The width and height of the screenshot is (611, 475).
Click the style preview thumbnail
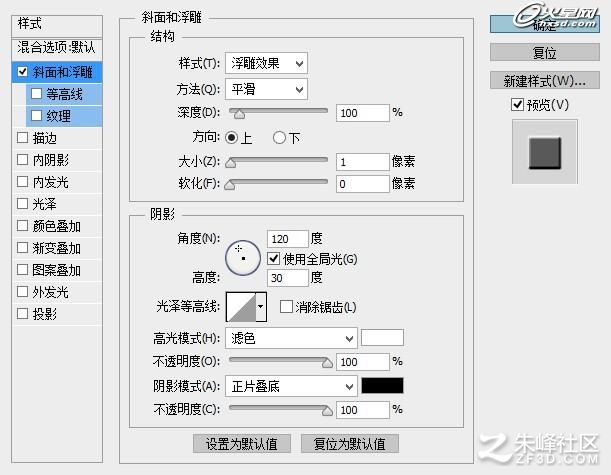point(545,152)
